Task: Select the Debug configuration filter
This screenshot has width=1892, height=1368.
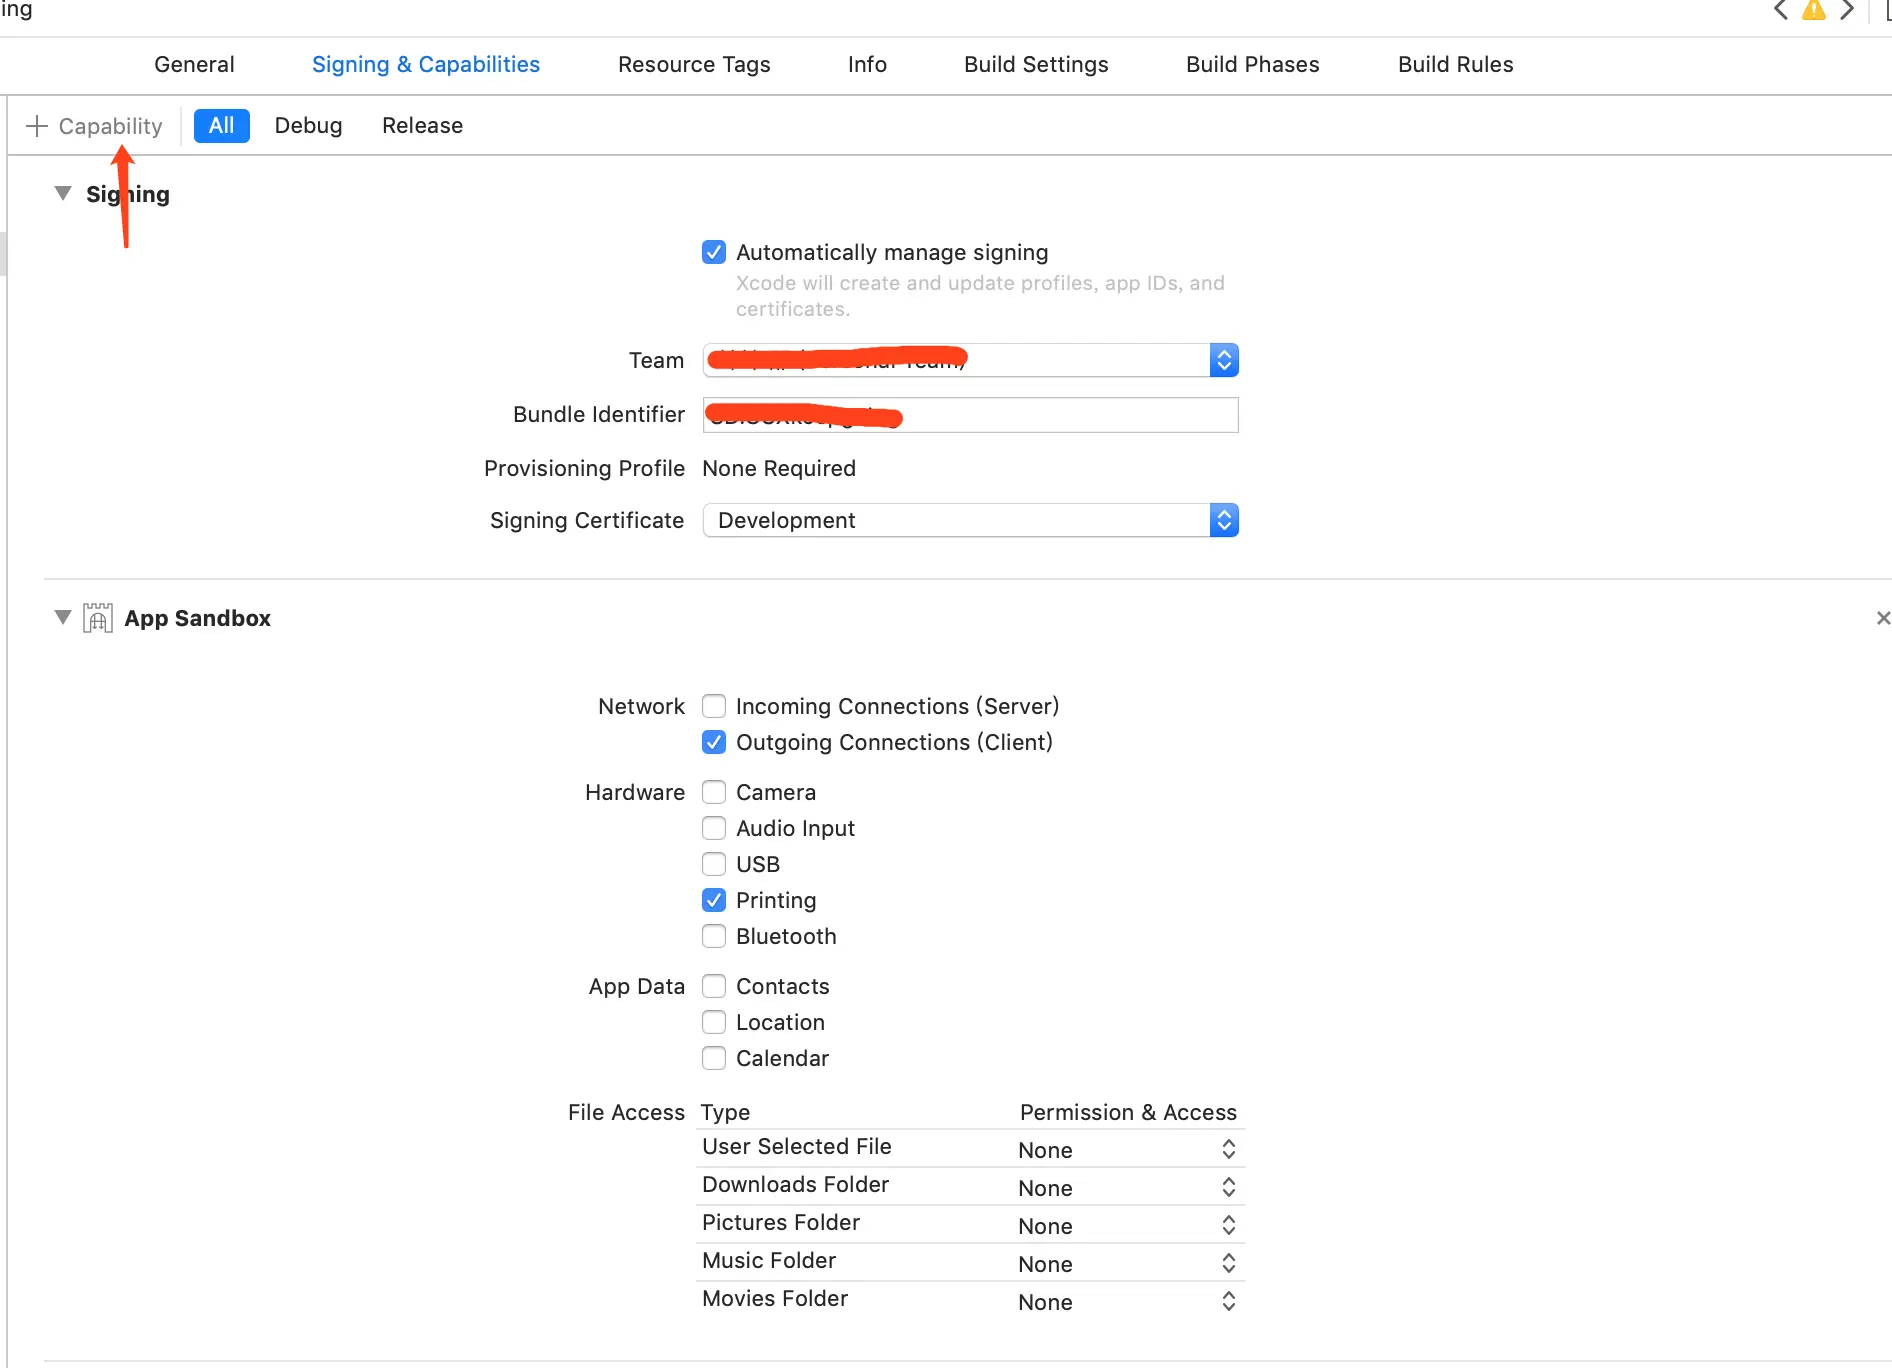Action: point(308,125)
